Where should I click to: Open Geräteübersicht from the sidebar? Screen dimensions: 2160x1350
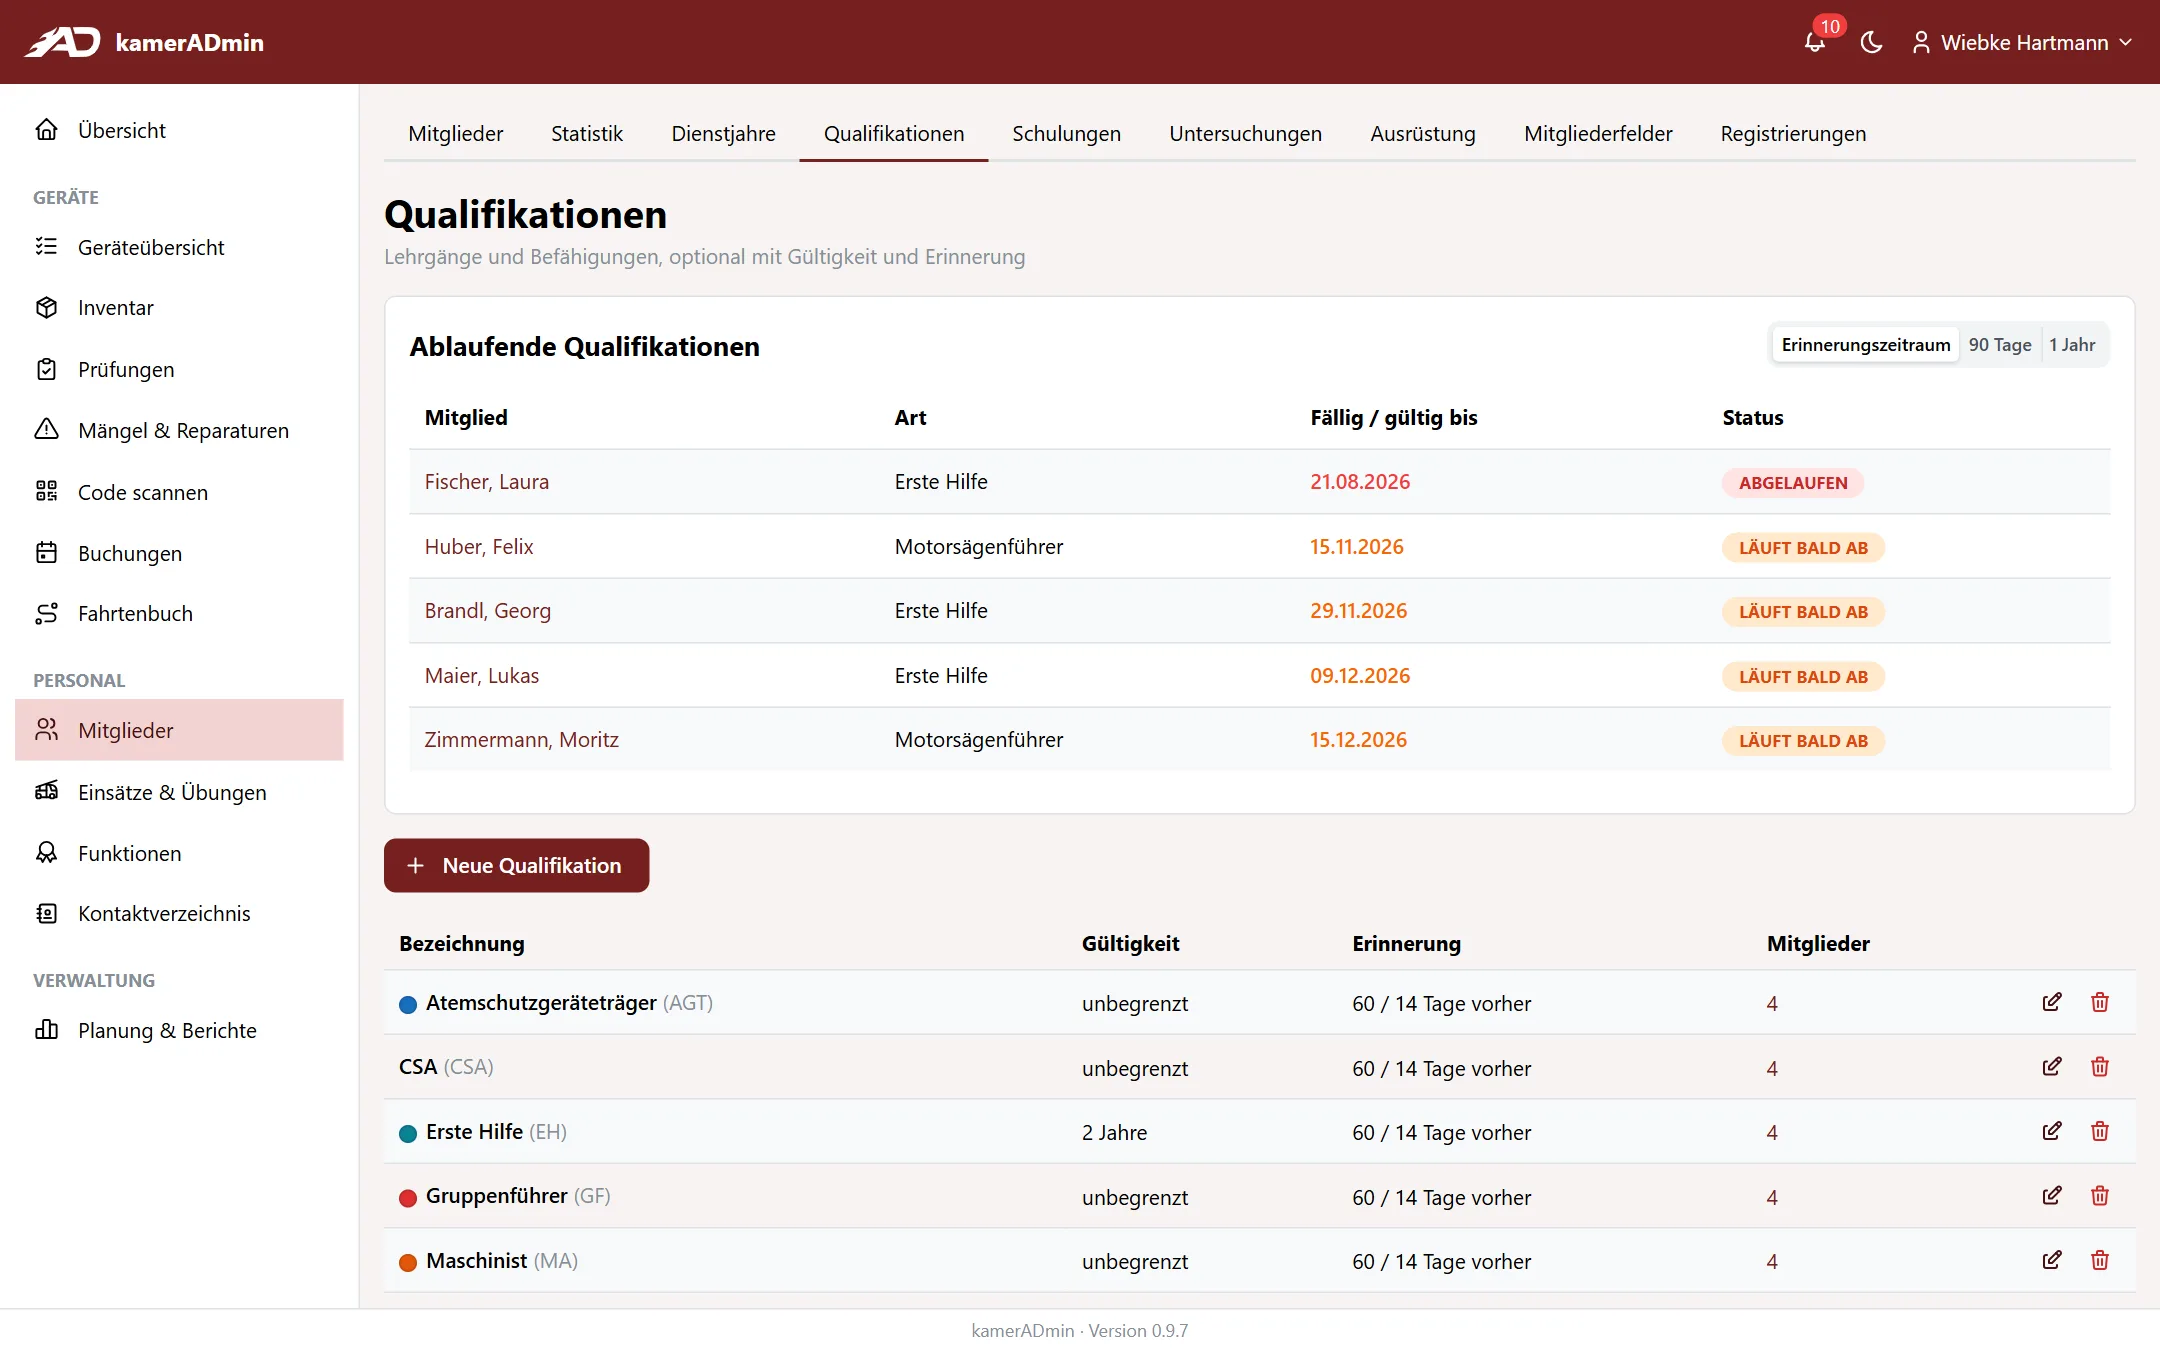click(179, 247)
